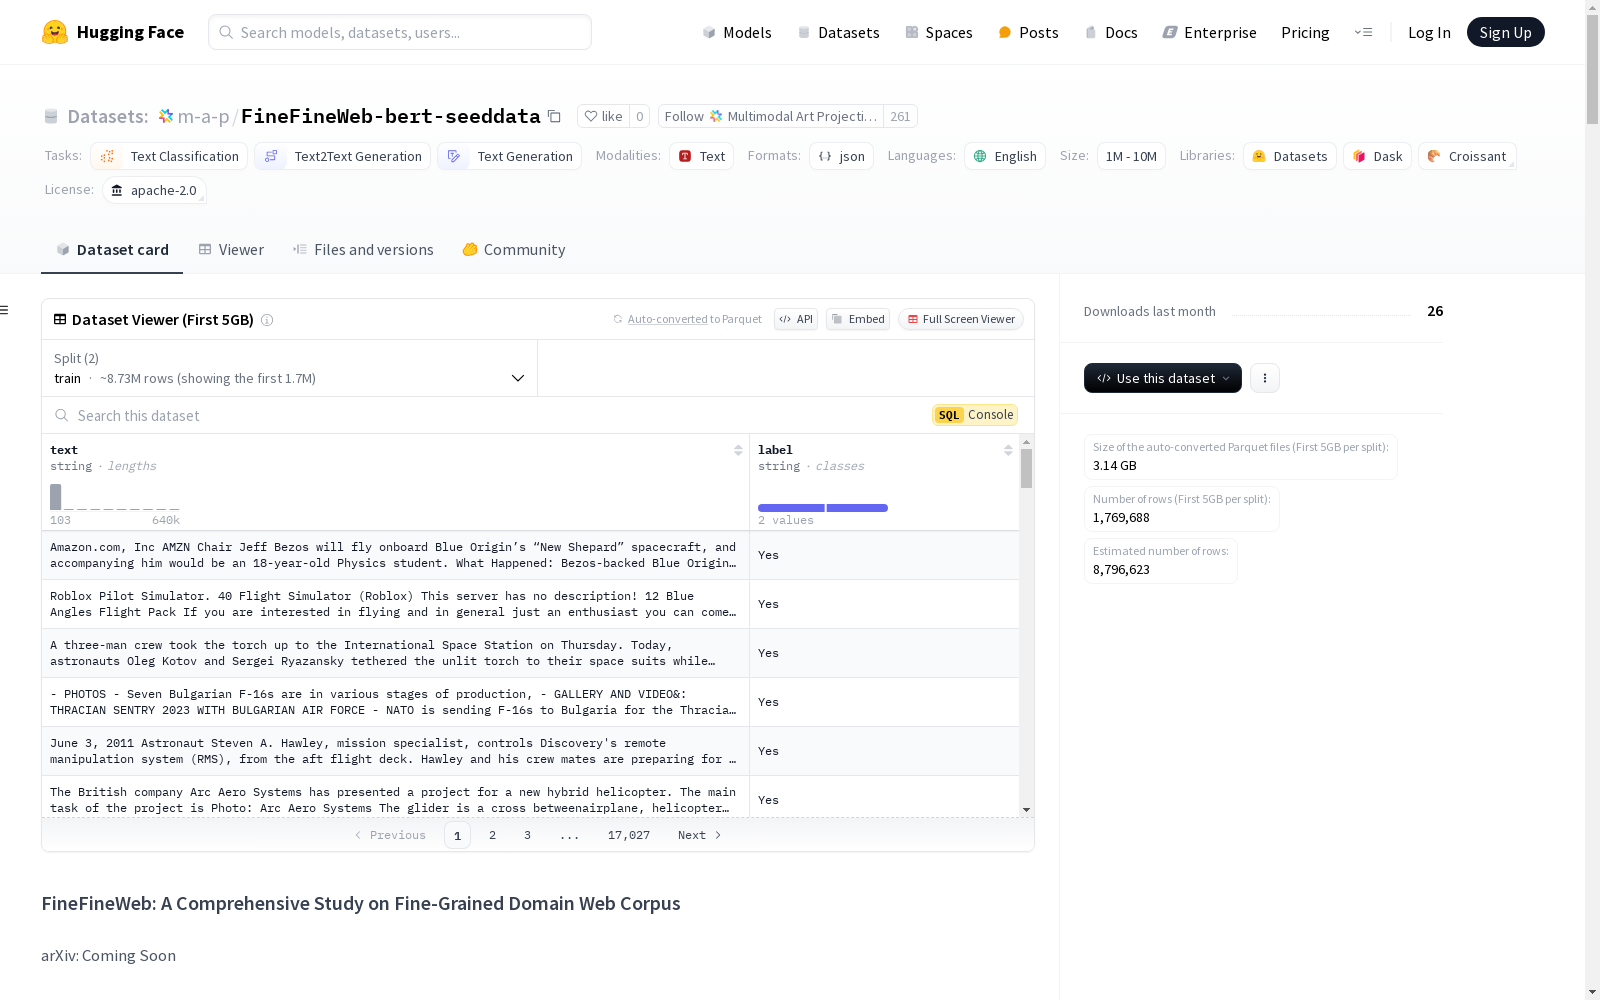Click the Dask library tag
1600x1000 pixels.
tap(1377, 156)
